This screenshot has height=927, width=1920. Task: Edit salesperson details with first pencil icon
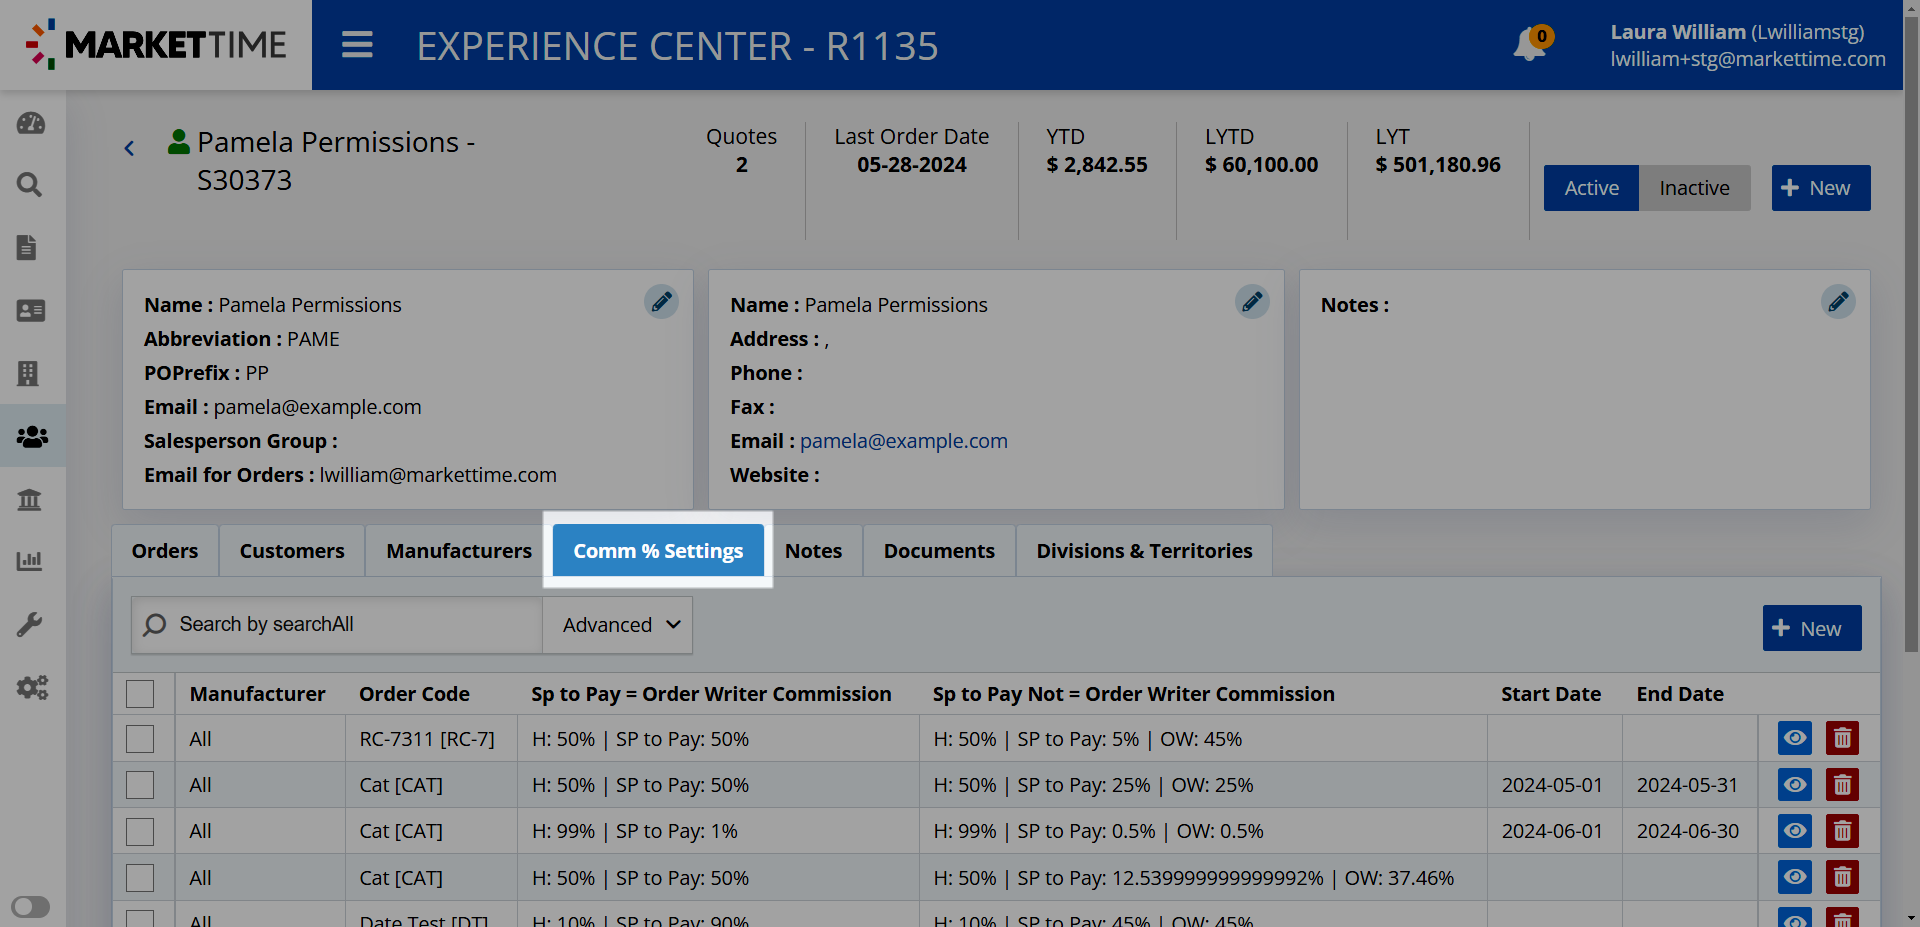click(x=661, y=302)
